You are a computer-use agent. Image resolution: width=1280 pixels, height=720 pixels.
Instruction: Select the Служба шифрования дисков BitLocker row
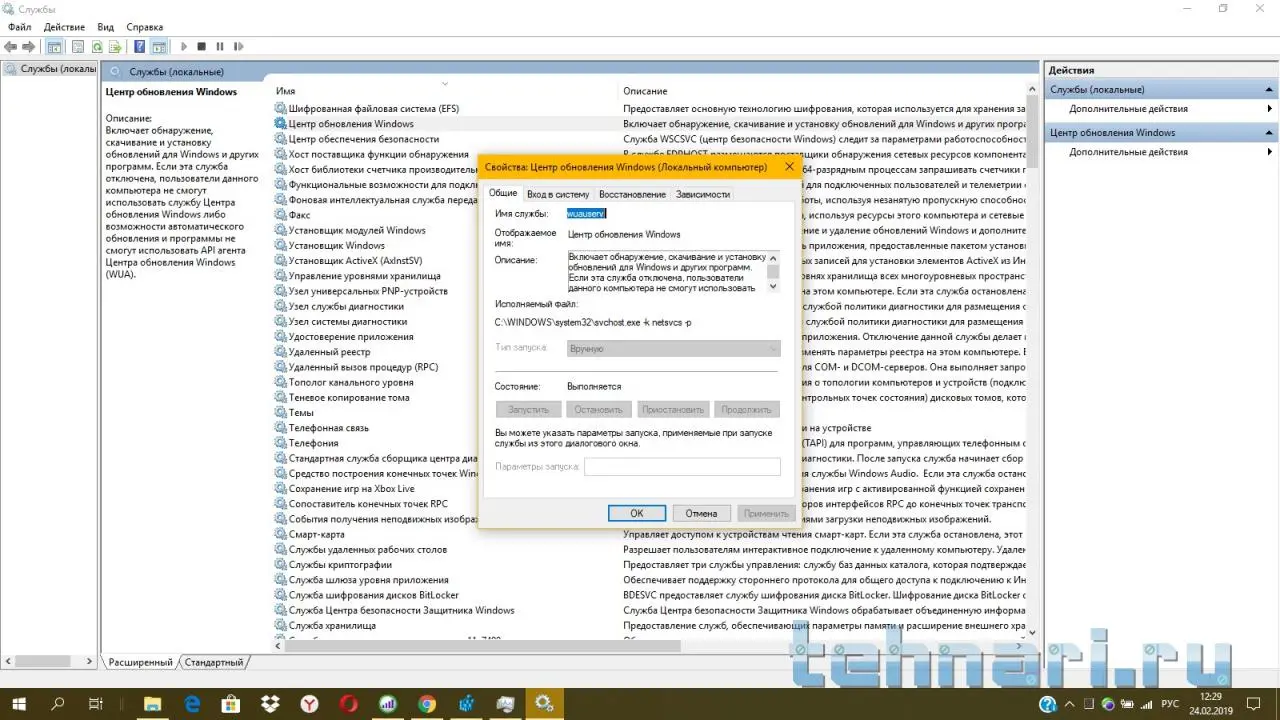[374, 595]
